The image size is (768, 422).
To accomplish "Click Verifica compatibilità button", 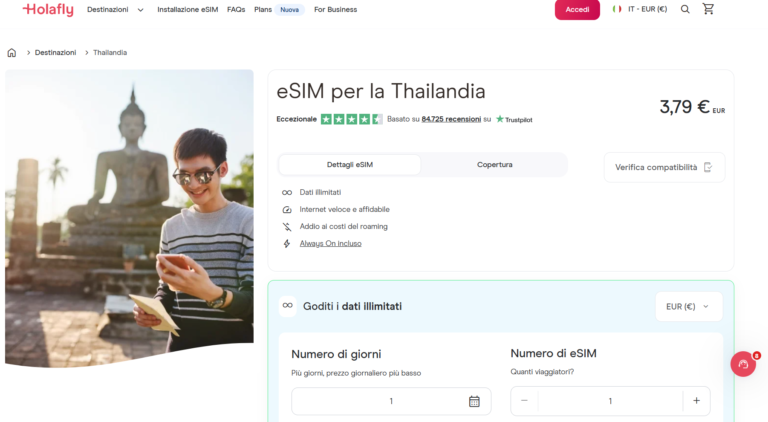I will click(664, 167).
